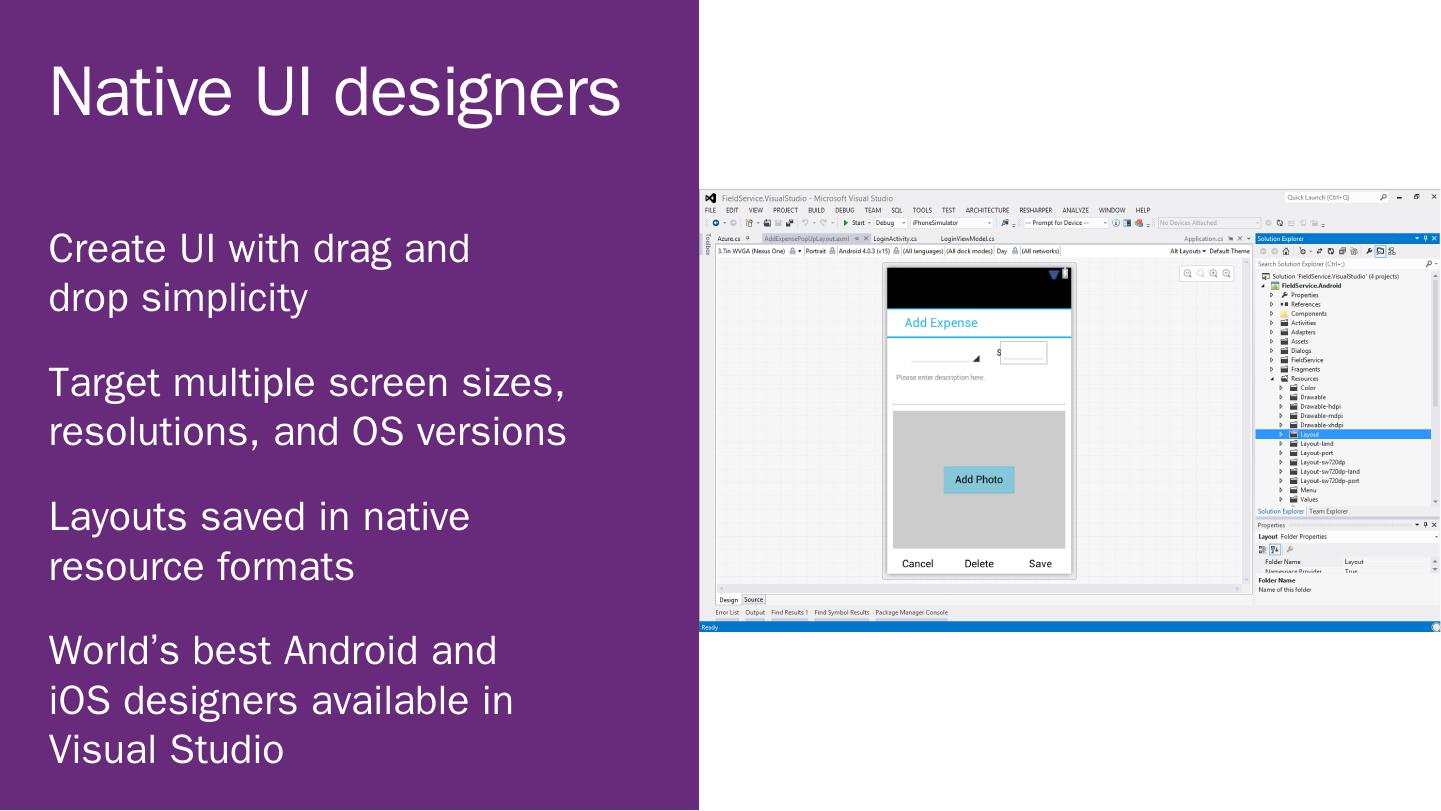Close the Solution Explorer panel

click(1434, 238)
